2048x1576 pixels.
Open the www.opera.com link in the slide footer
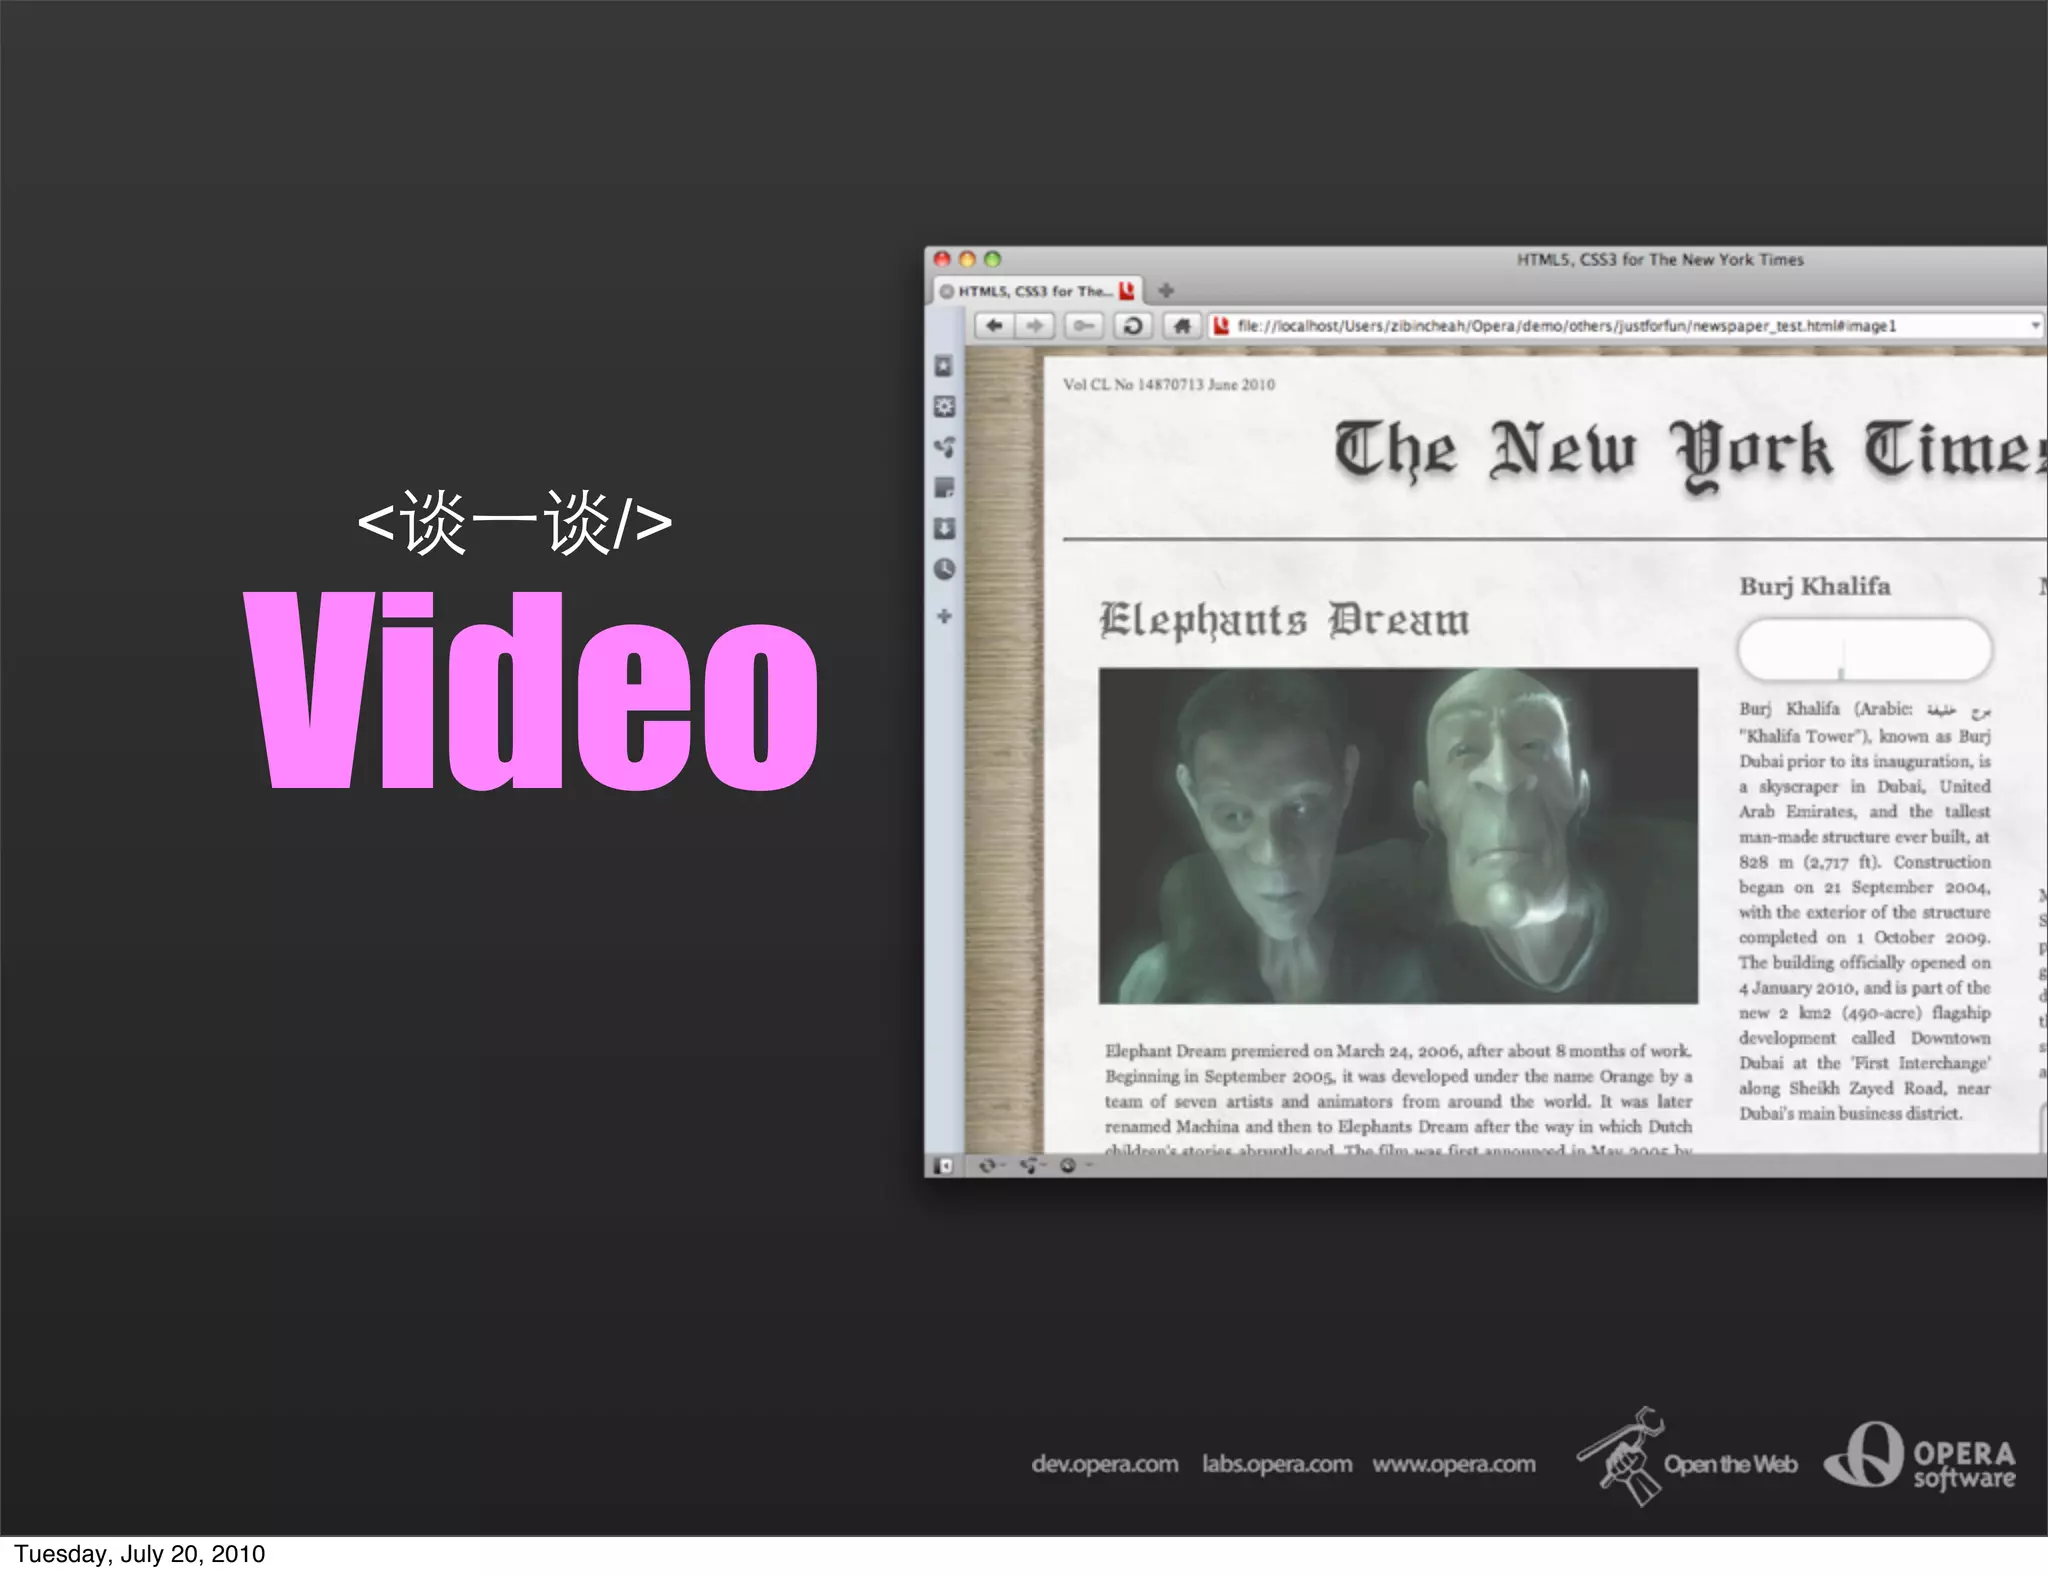point(1454,1464)
